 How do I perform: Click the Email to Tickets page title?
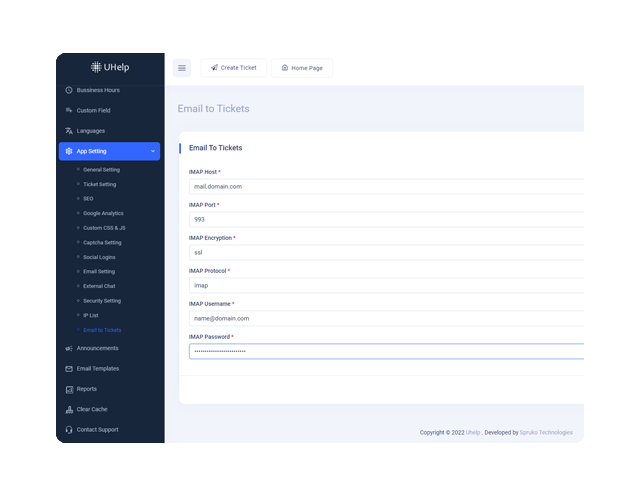pos(213,109)
